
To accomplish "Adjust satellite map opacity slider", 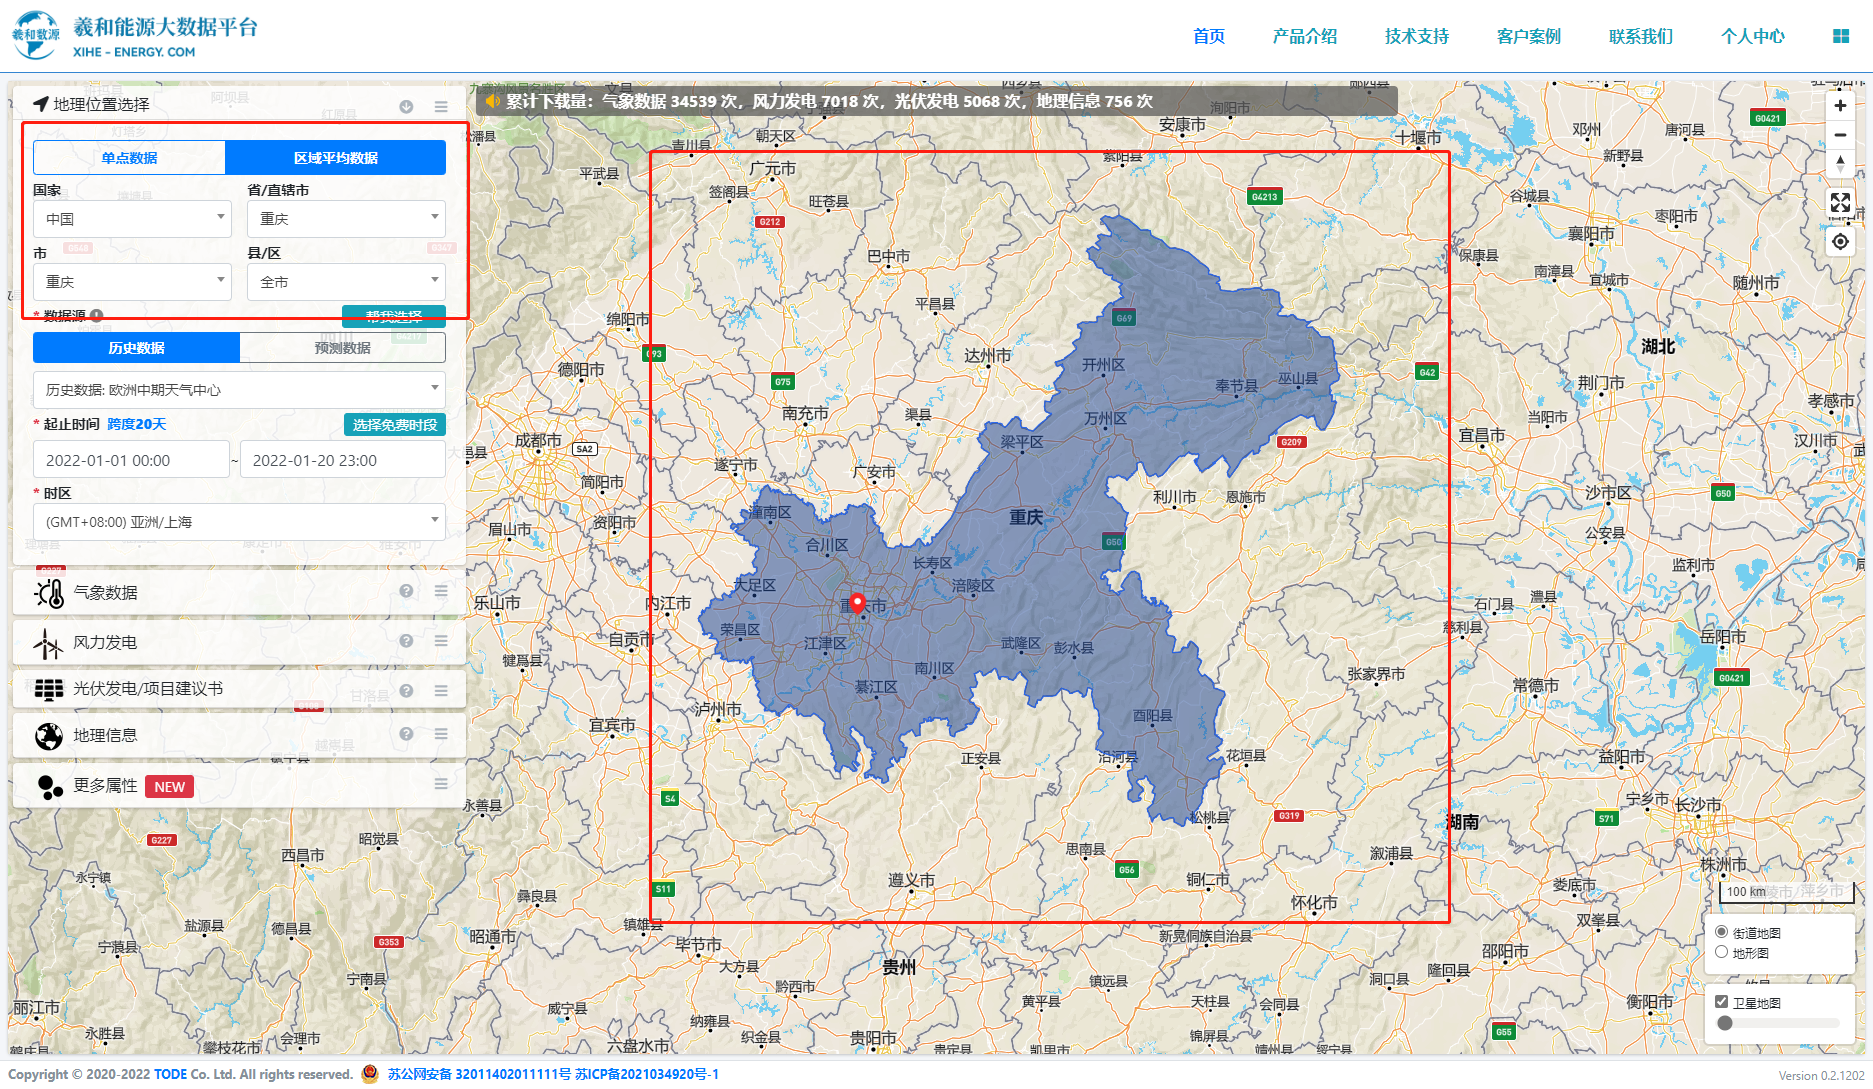I will 1780,1023.
